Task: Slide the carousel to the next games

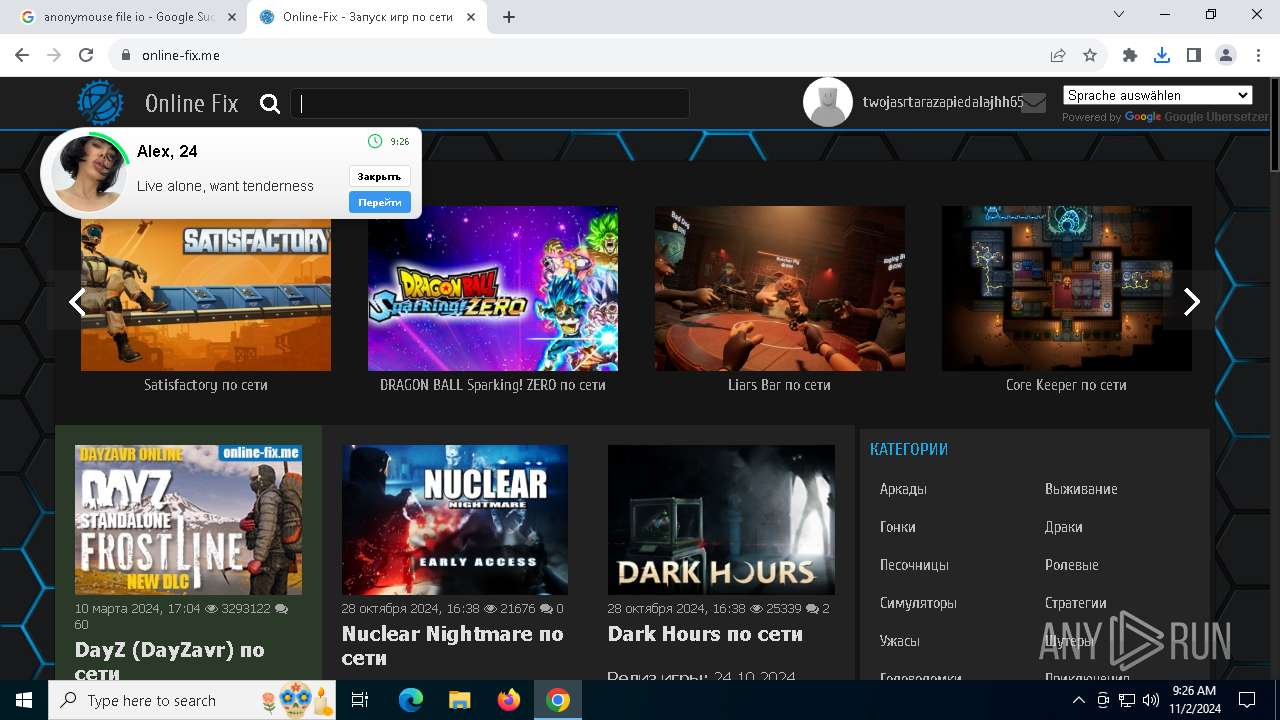Action: point(1191,301)
